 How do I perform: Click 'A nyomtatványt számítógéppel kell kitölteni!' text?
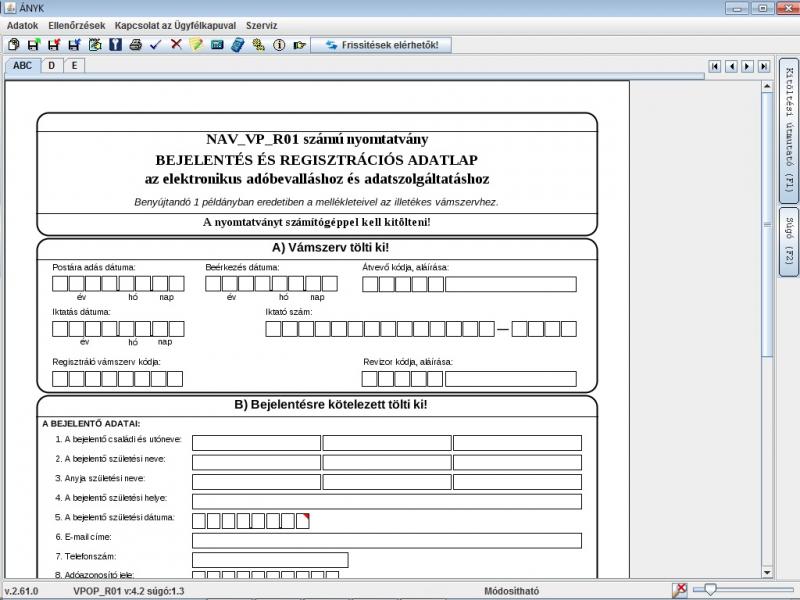317,222
